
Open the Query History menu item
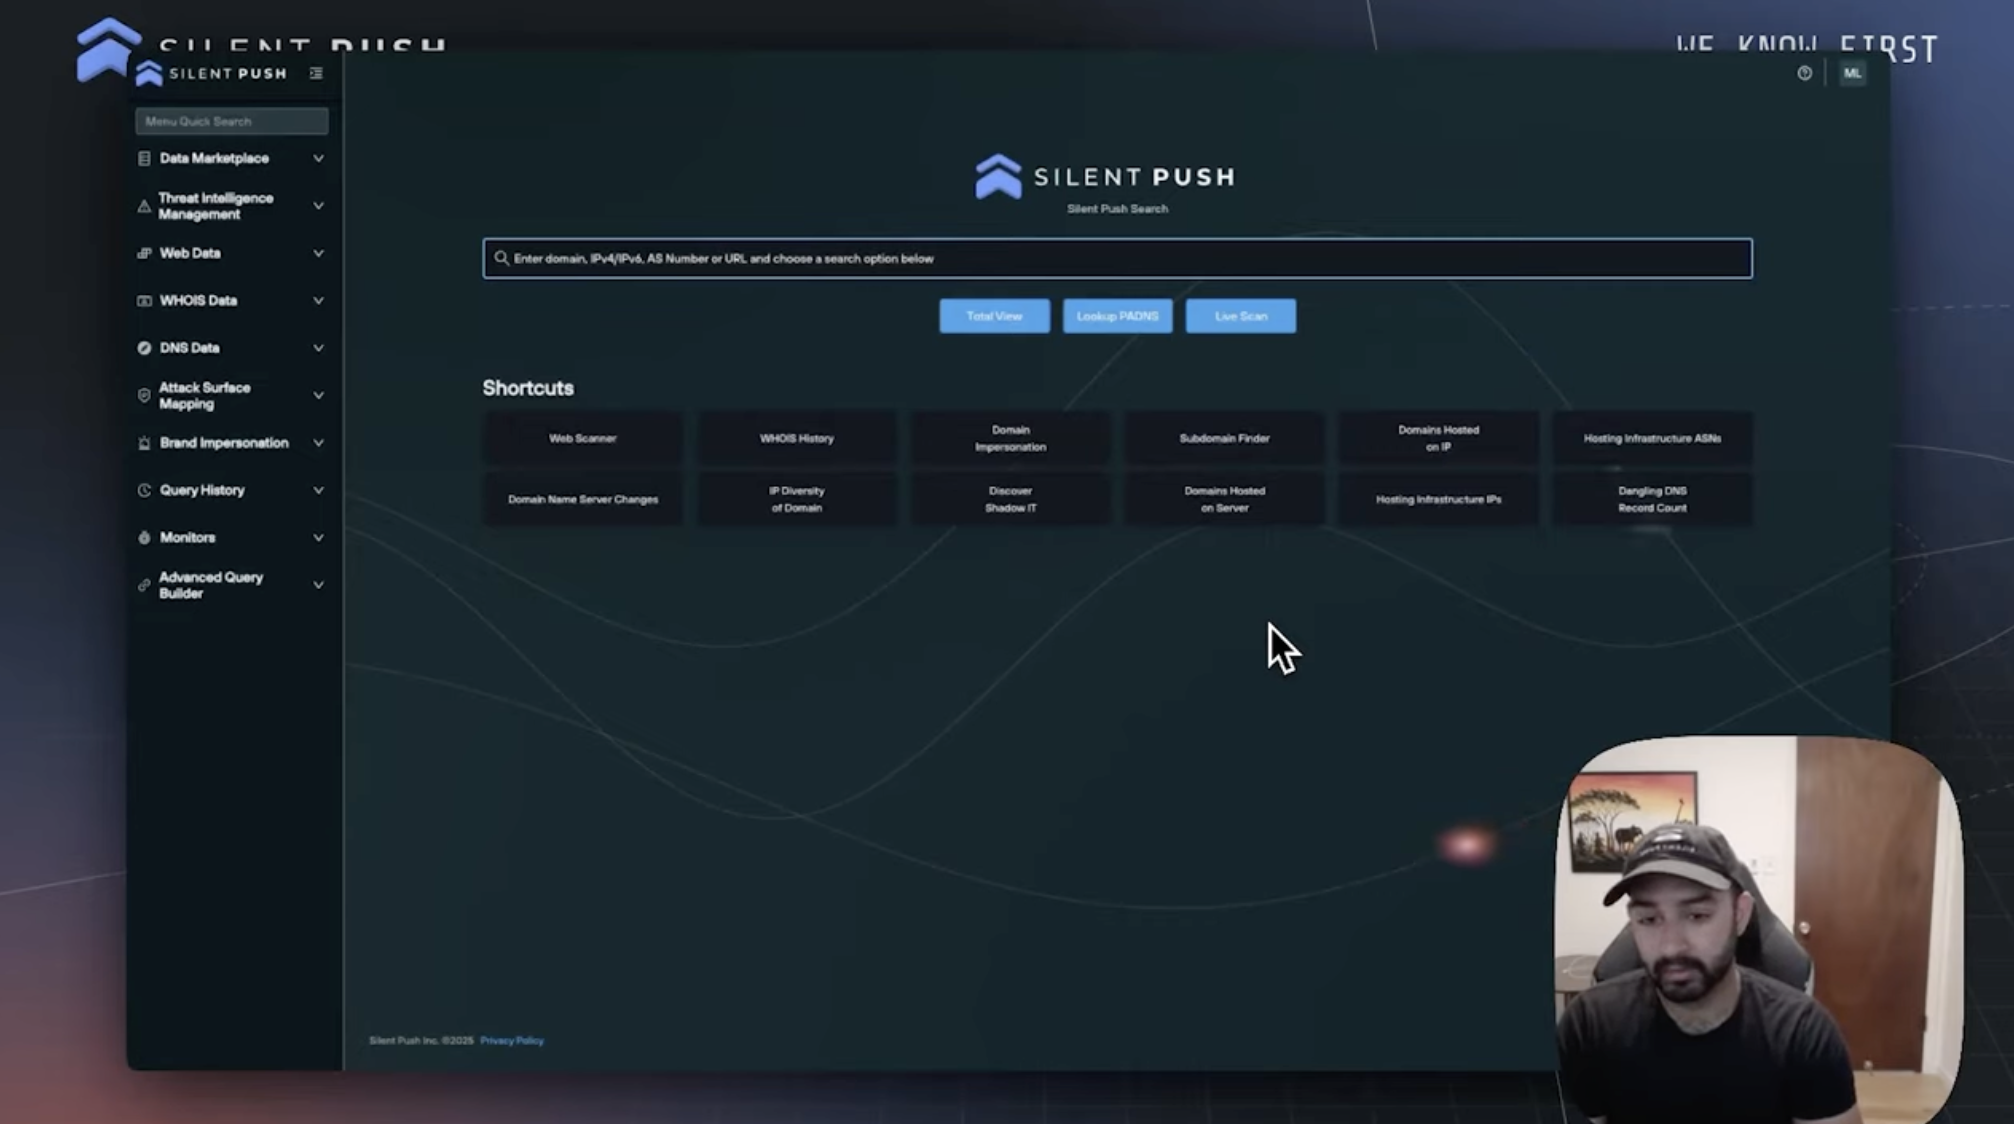coord(232,490)
